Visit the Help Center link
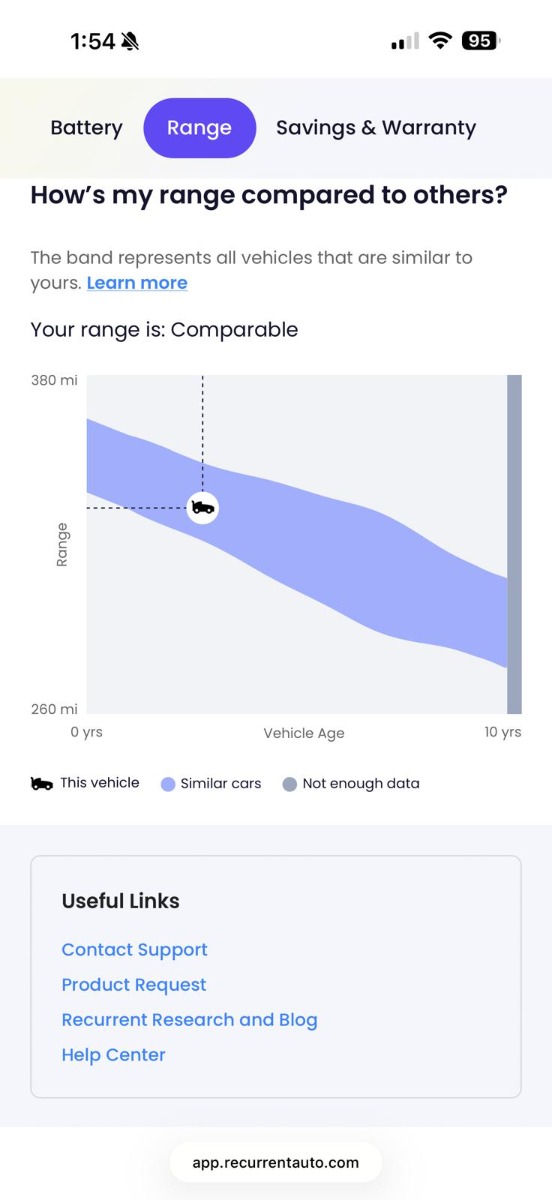552x1200 pixels. 114,1055
